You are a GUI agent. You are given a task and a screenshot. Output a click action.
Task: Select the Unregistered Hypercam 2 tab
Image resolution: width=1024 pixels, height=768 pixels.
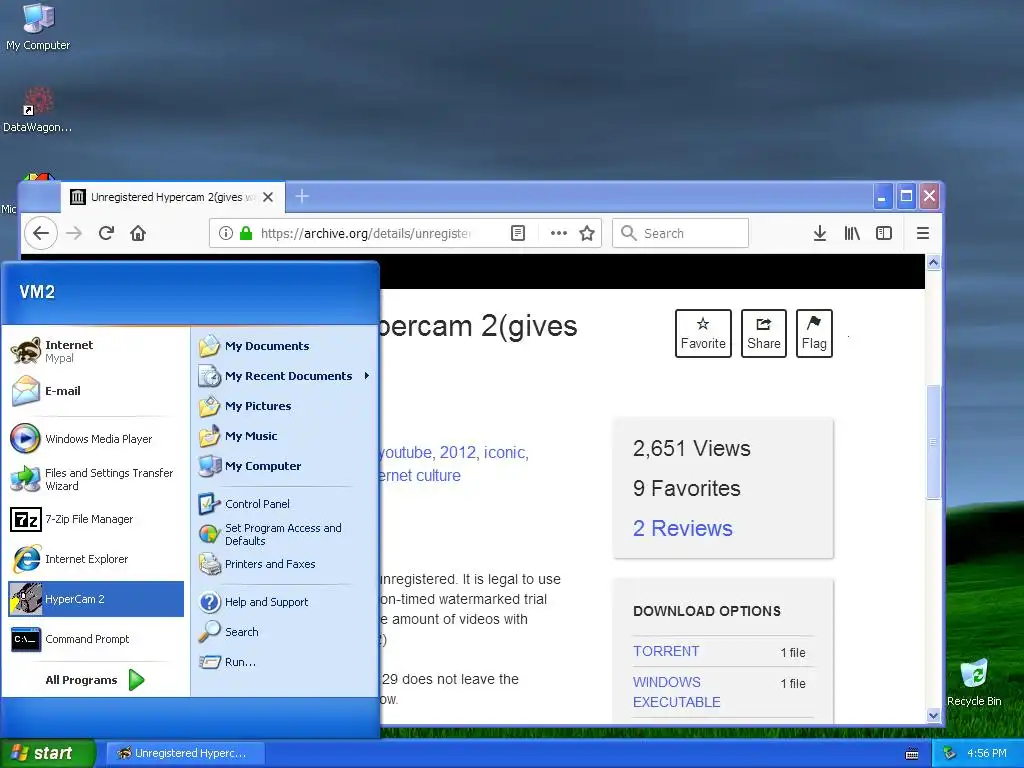click(173, 197)
